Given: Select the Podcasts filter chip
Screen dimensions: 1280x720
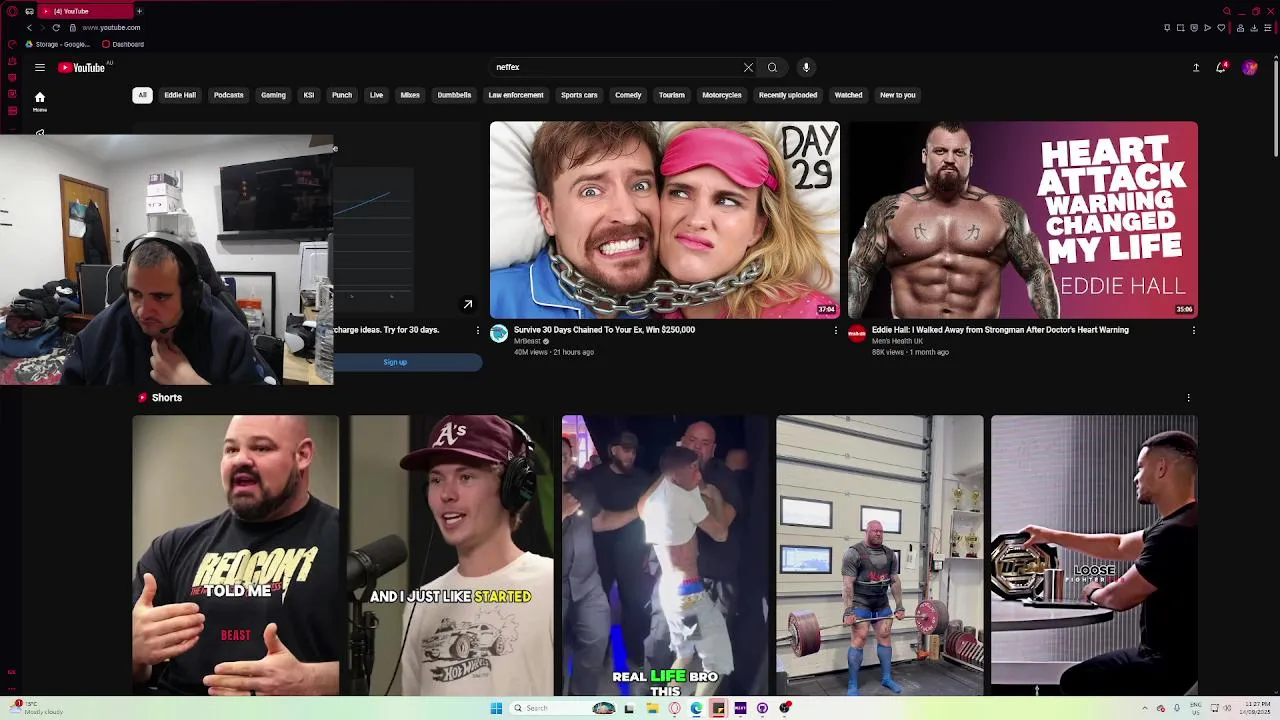Looking at the screenshot, I should [228, 95].
